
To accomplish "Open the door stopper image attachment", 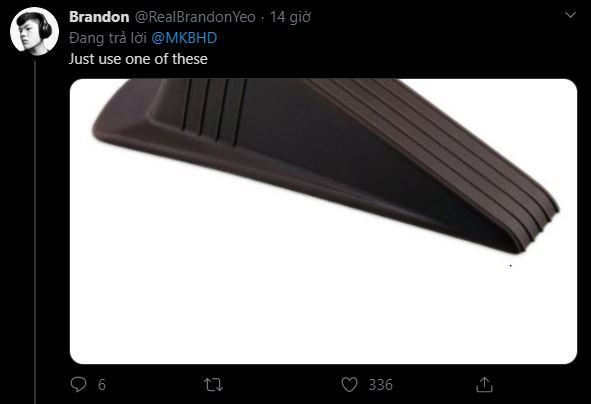I will [323, 221].
